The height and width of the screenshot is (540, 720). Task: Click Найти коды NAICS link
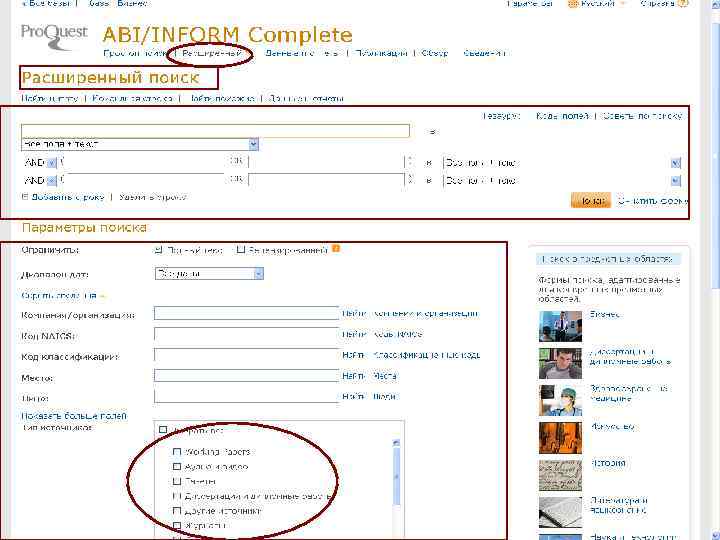[382, 334]
